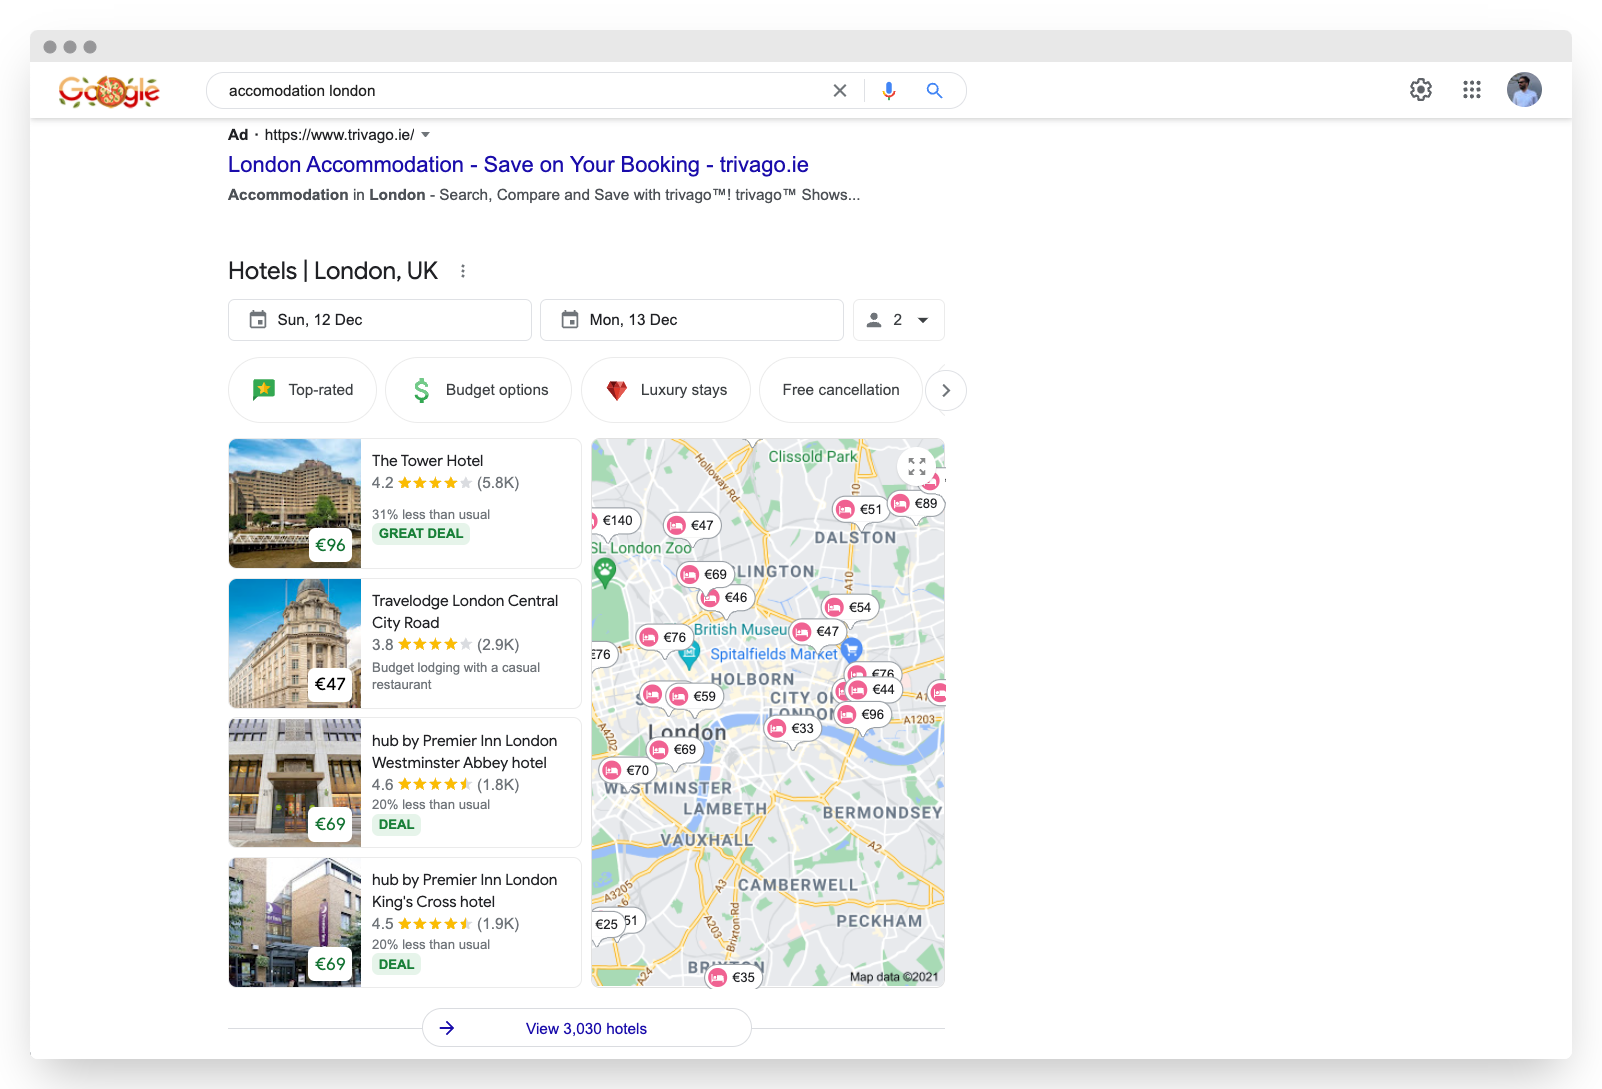This screenshot has height=1089, width=1602.
Task: Click the Spitalfields Market map marker
Action: click(x=851, y=650)
